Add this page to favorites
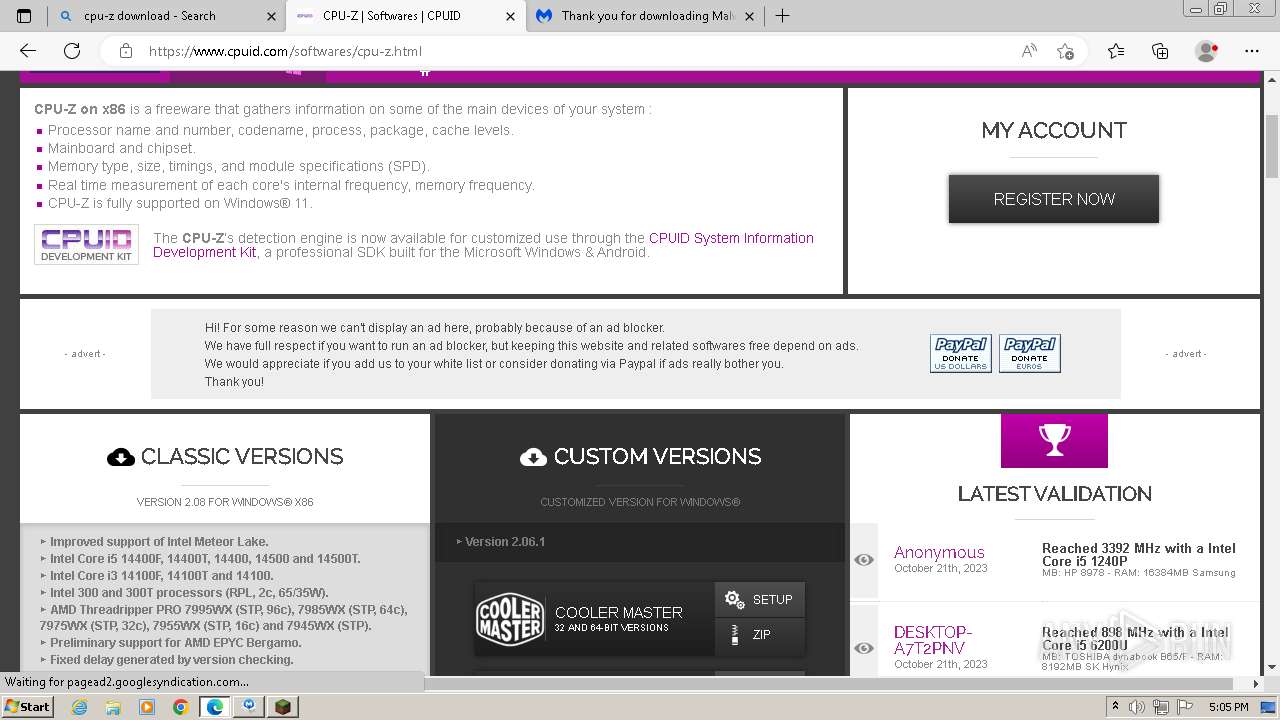1280x720 pixels. click(x=1065, y=51)
